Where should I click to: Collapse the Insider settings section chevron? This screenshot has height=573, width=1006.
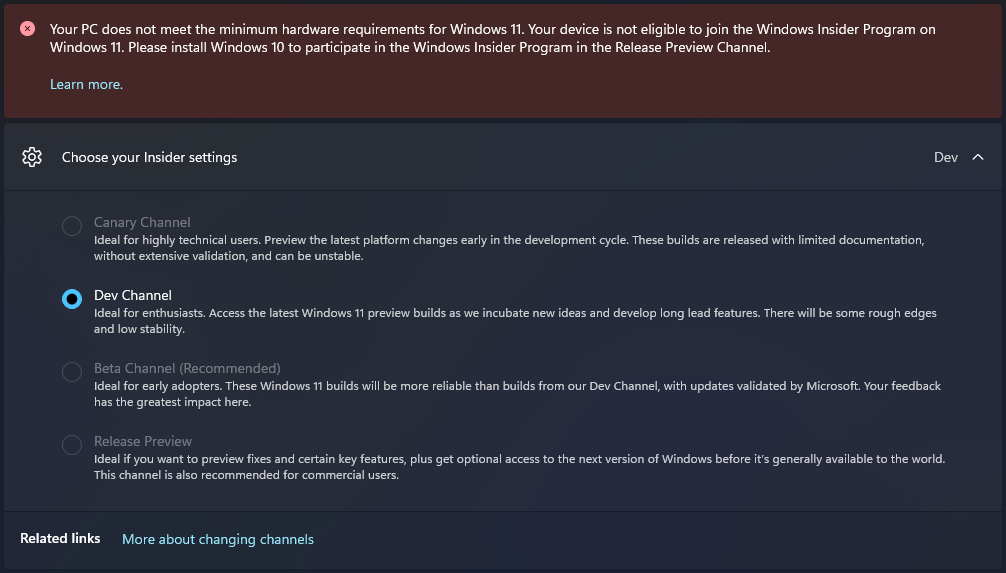pos(978,157)
